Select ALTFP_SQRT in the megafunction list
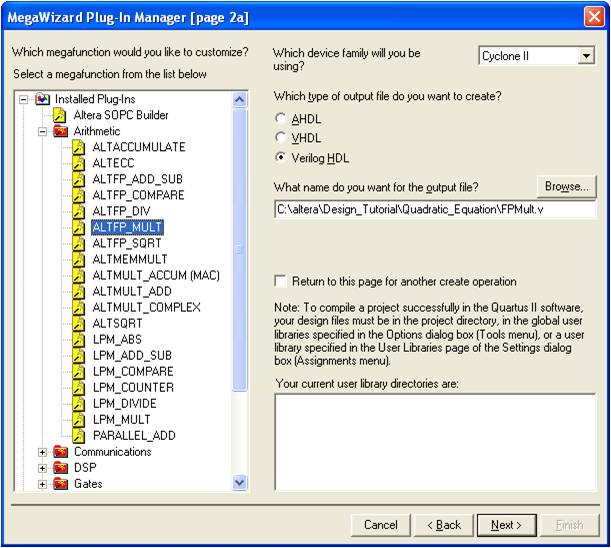This screenshot has height=548, width=611. (127, 244)
